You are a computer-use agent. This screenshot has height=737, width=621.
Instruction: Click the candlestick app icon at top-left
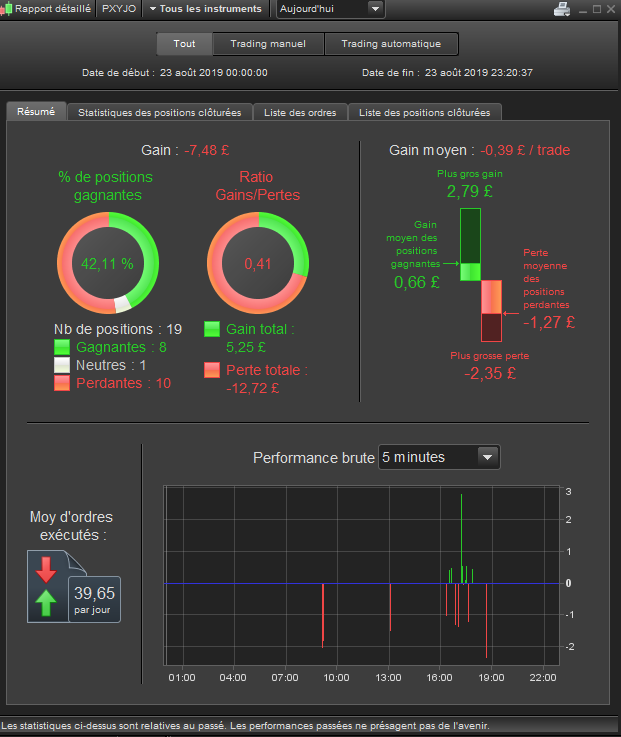(6, 9)
